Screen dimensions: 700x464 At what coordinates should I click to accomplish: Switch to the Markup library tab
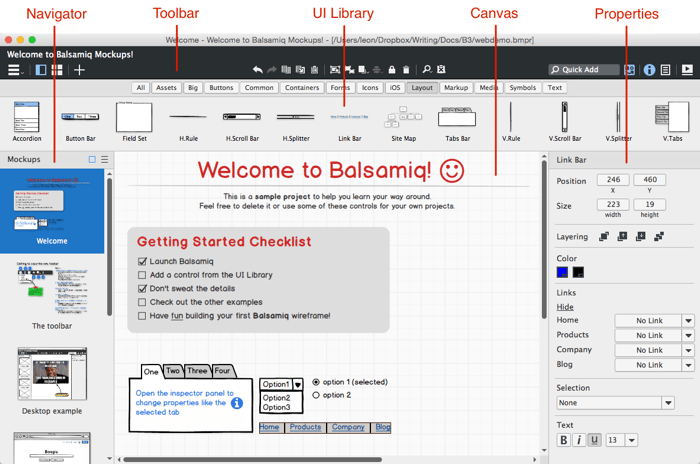coord(456,88)
